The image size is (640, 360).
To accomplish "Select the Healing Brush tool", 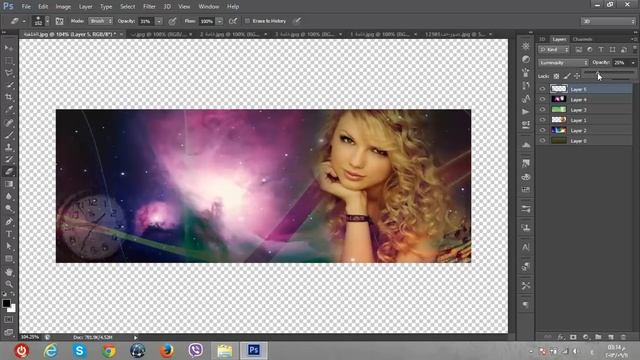I will coord(9,122).
